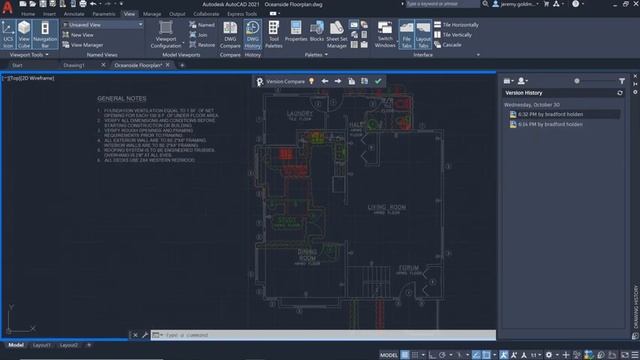The width and height of the screenshot is (640, 360).
Task: Toggle the lightbulb comparison visibility in Version Compare
Action: [311, 81]
